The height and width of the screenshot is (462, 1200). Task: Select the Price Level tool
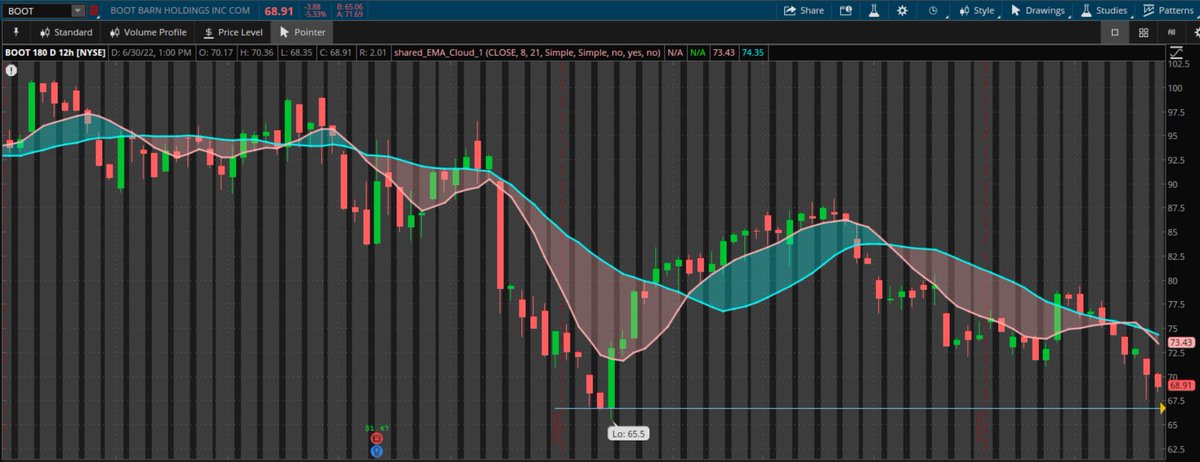pyautogui.click(x=232, y=32)
